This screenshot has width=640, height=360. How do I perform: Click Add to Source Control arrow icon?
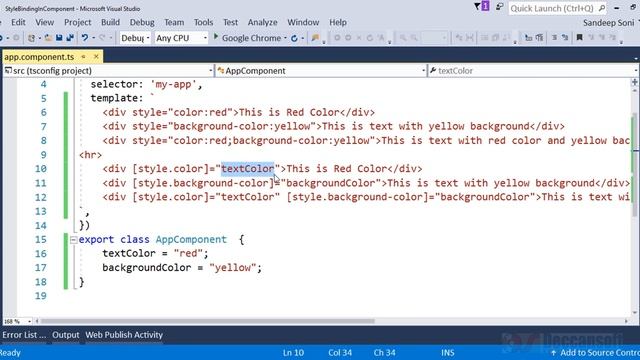click(x=553, y=353)
